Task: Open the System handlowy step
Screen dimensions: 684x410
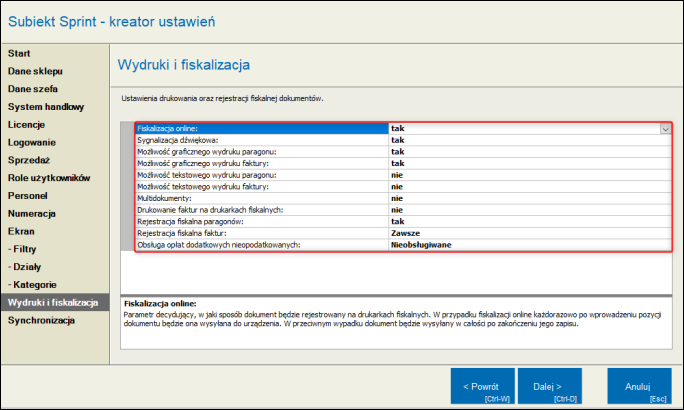Action: 46,106
